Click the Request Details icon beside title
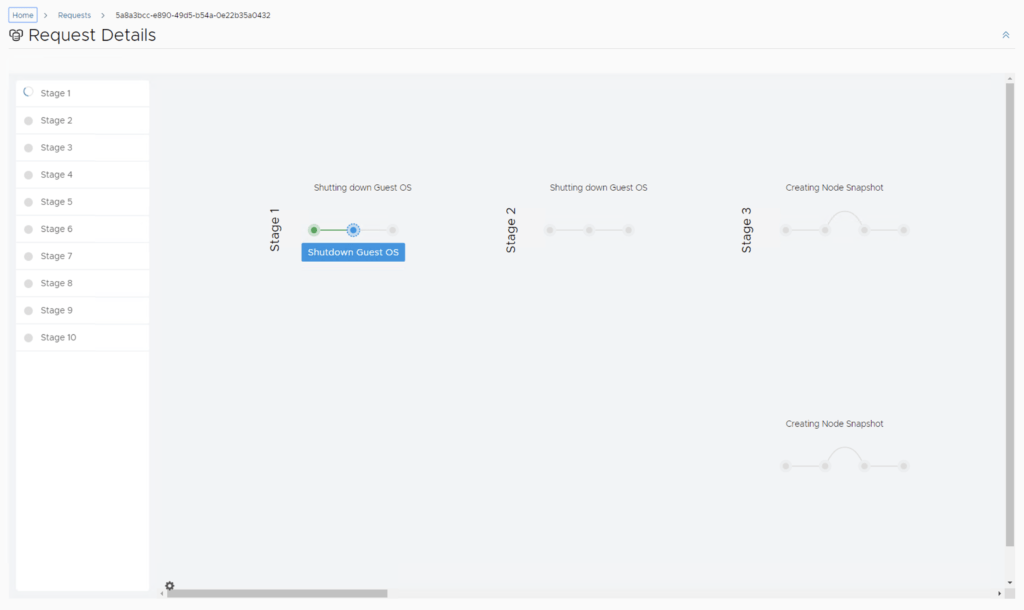Screen dimensions: 1024x610 [x=16, y=36]
